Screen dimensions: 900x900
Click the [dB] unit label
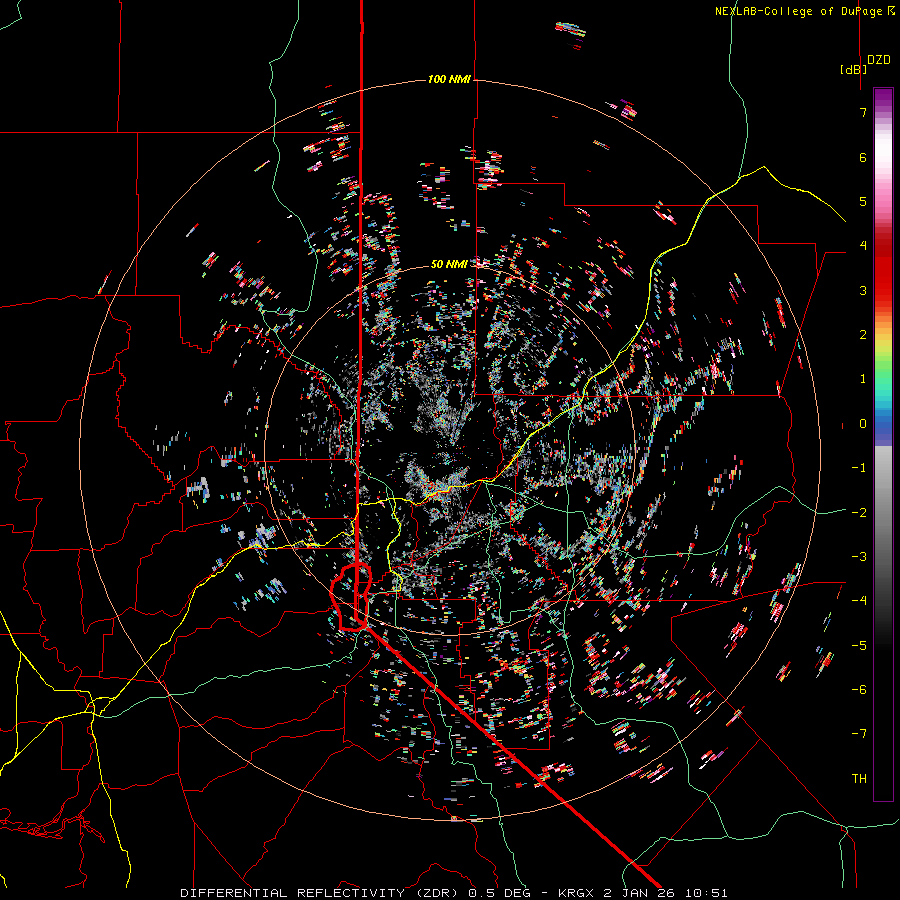point(854,69)
